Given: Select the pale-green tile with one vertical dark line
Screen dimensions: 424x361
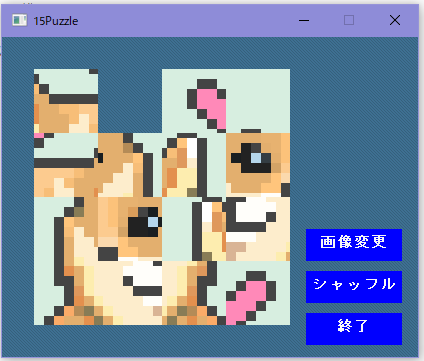Looking at the screenshot, I should coord(194,229).
